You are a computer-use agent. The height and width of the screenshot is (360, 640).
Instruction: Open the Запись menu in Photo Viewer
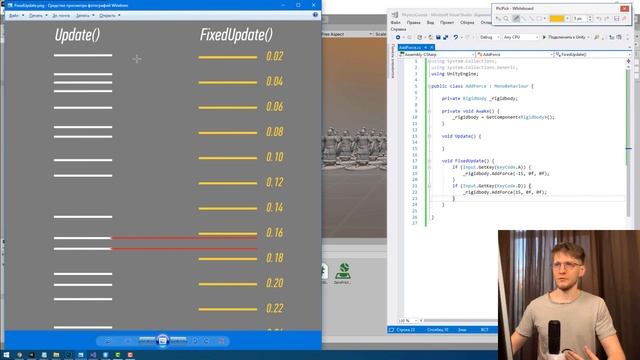tap(85, 16)
